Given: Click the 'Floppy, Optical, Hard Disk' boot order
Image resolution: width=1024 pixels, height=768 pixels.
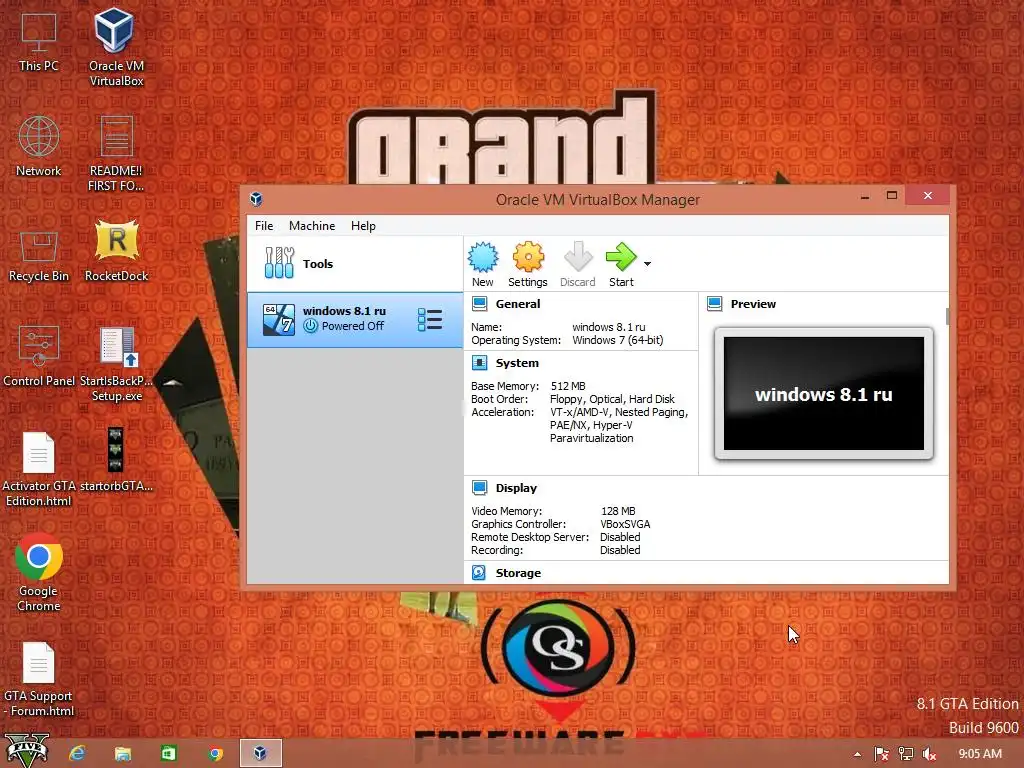Looking at the screenshot, I should point(612,399).
